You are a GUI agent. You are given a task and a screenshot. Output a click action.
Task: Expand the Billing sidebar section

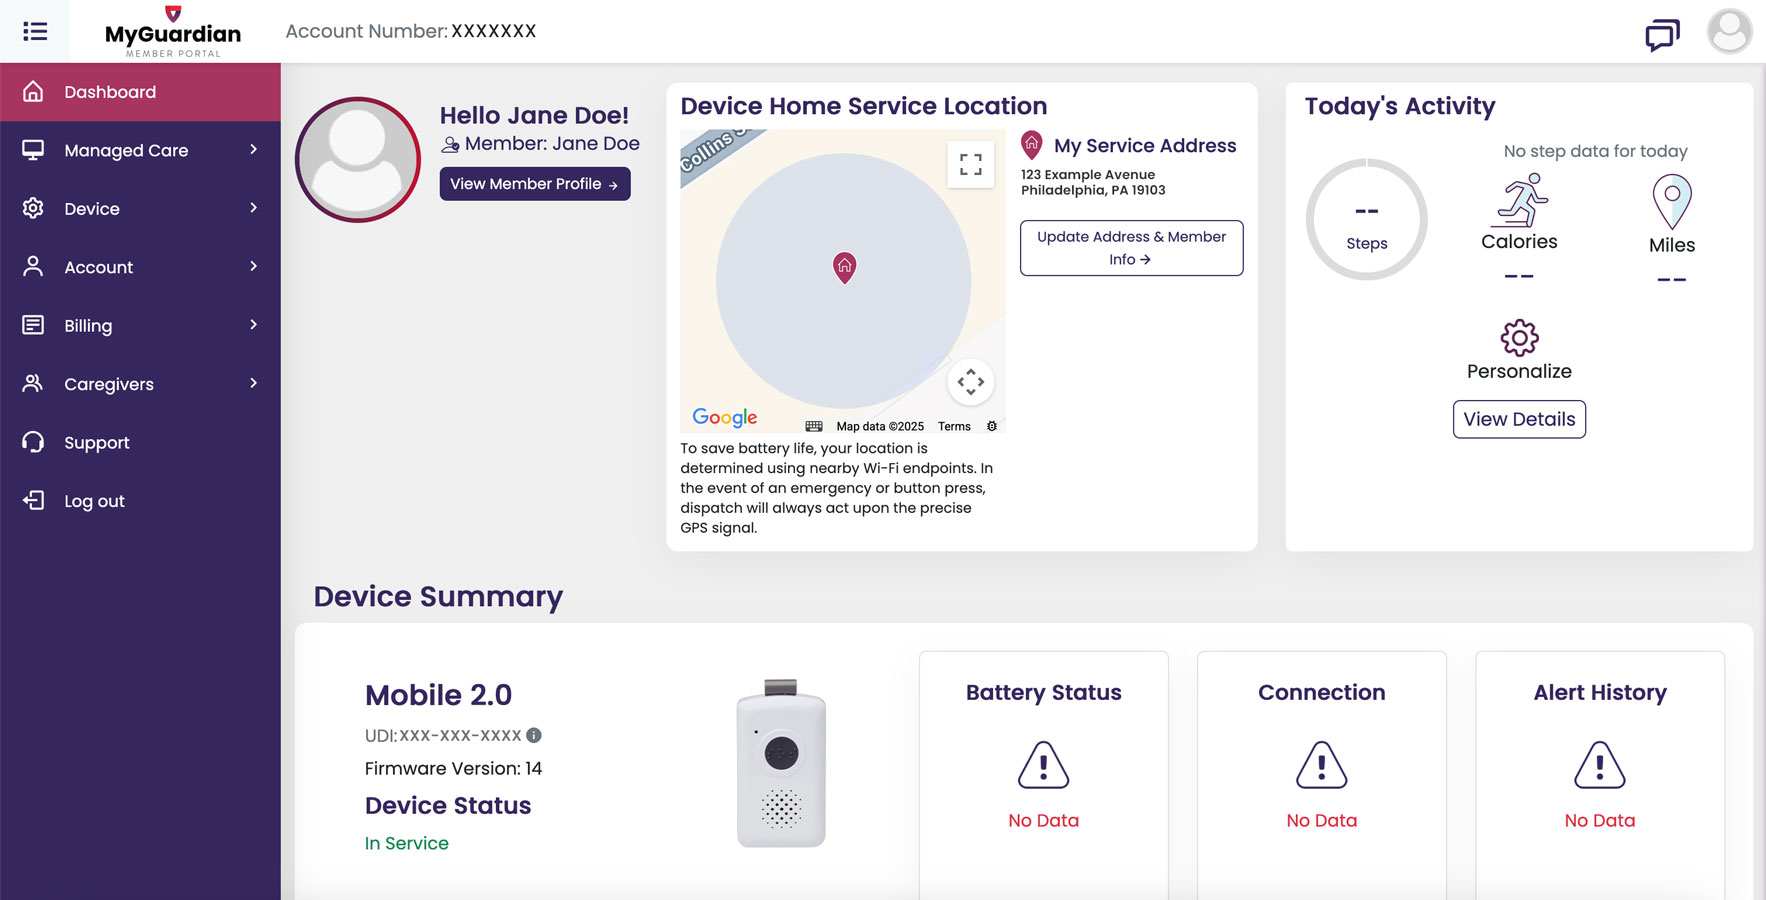[x=140, y=326]
